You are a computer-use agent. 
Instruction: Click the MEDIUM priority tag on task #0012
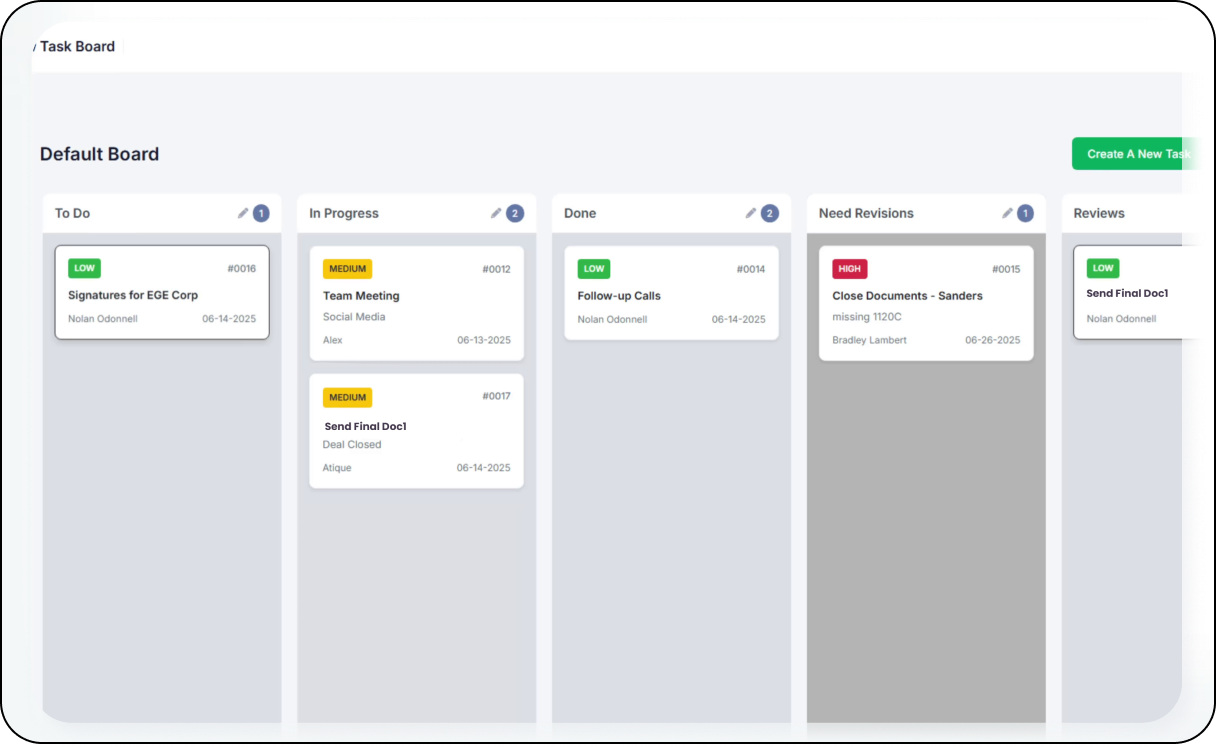[347, 269]
